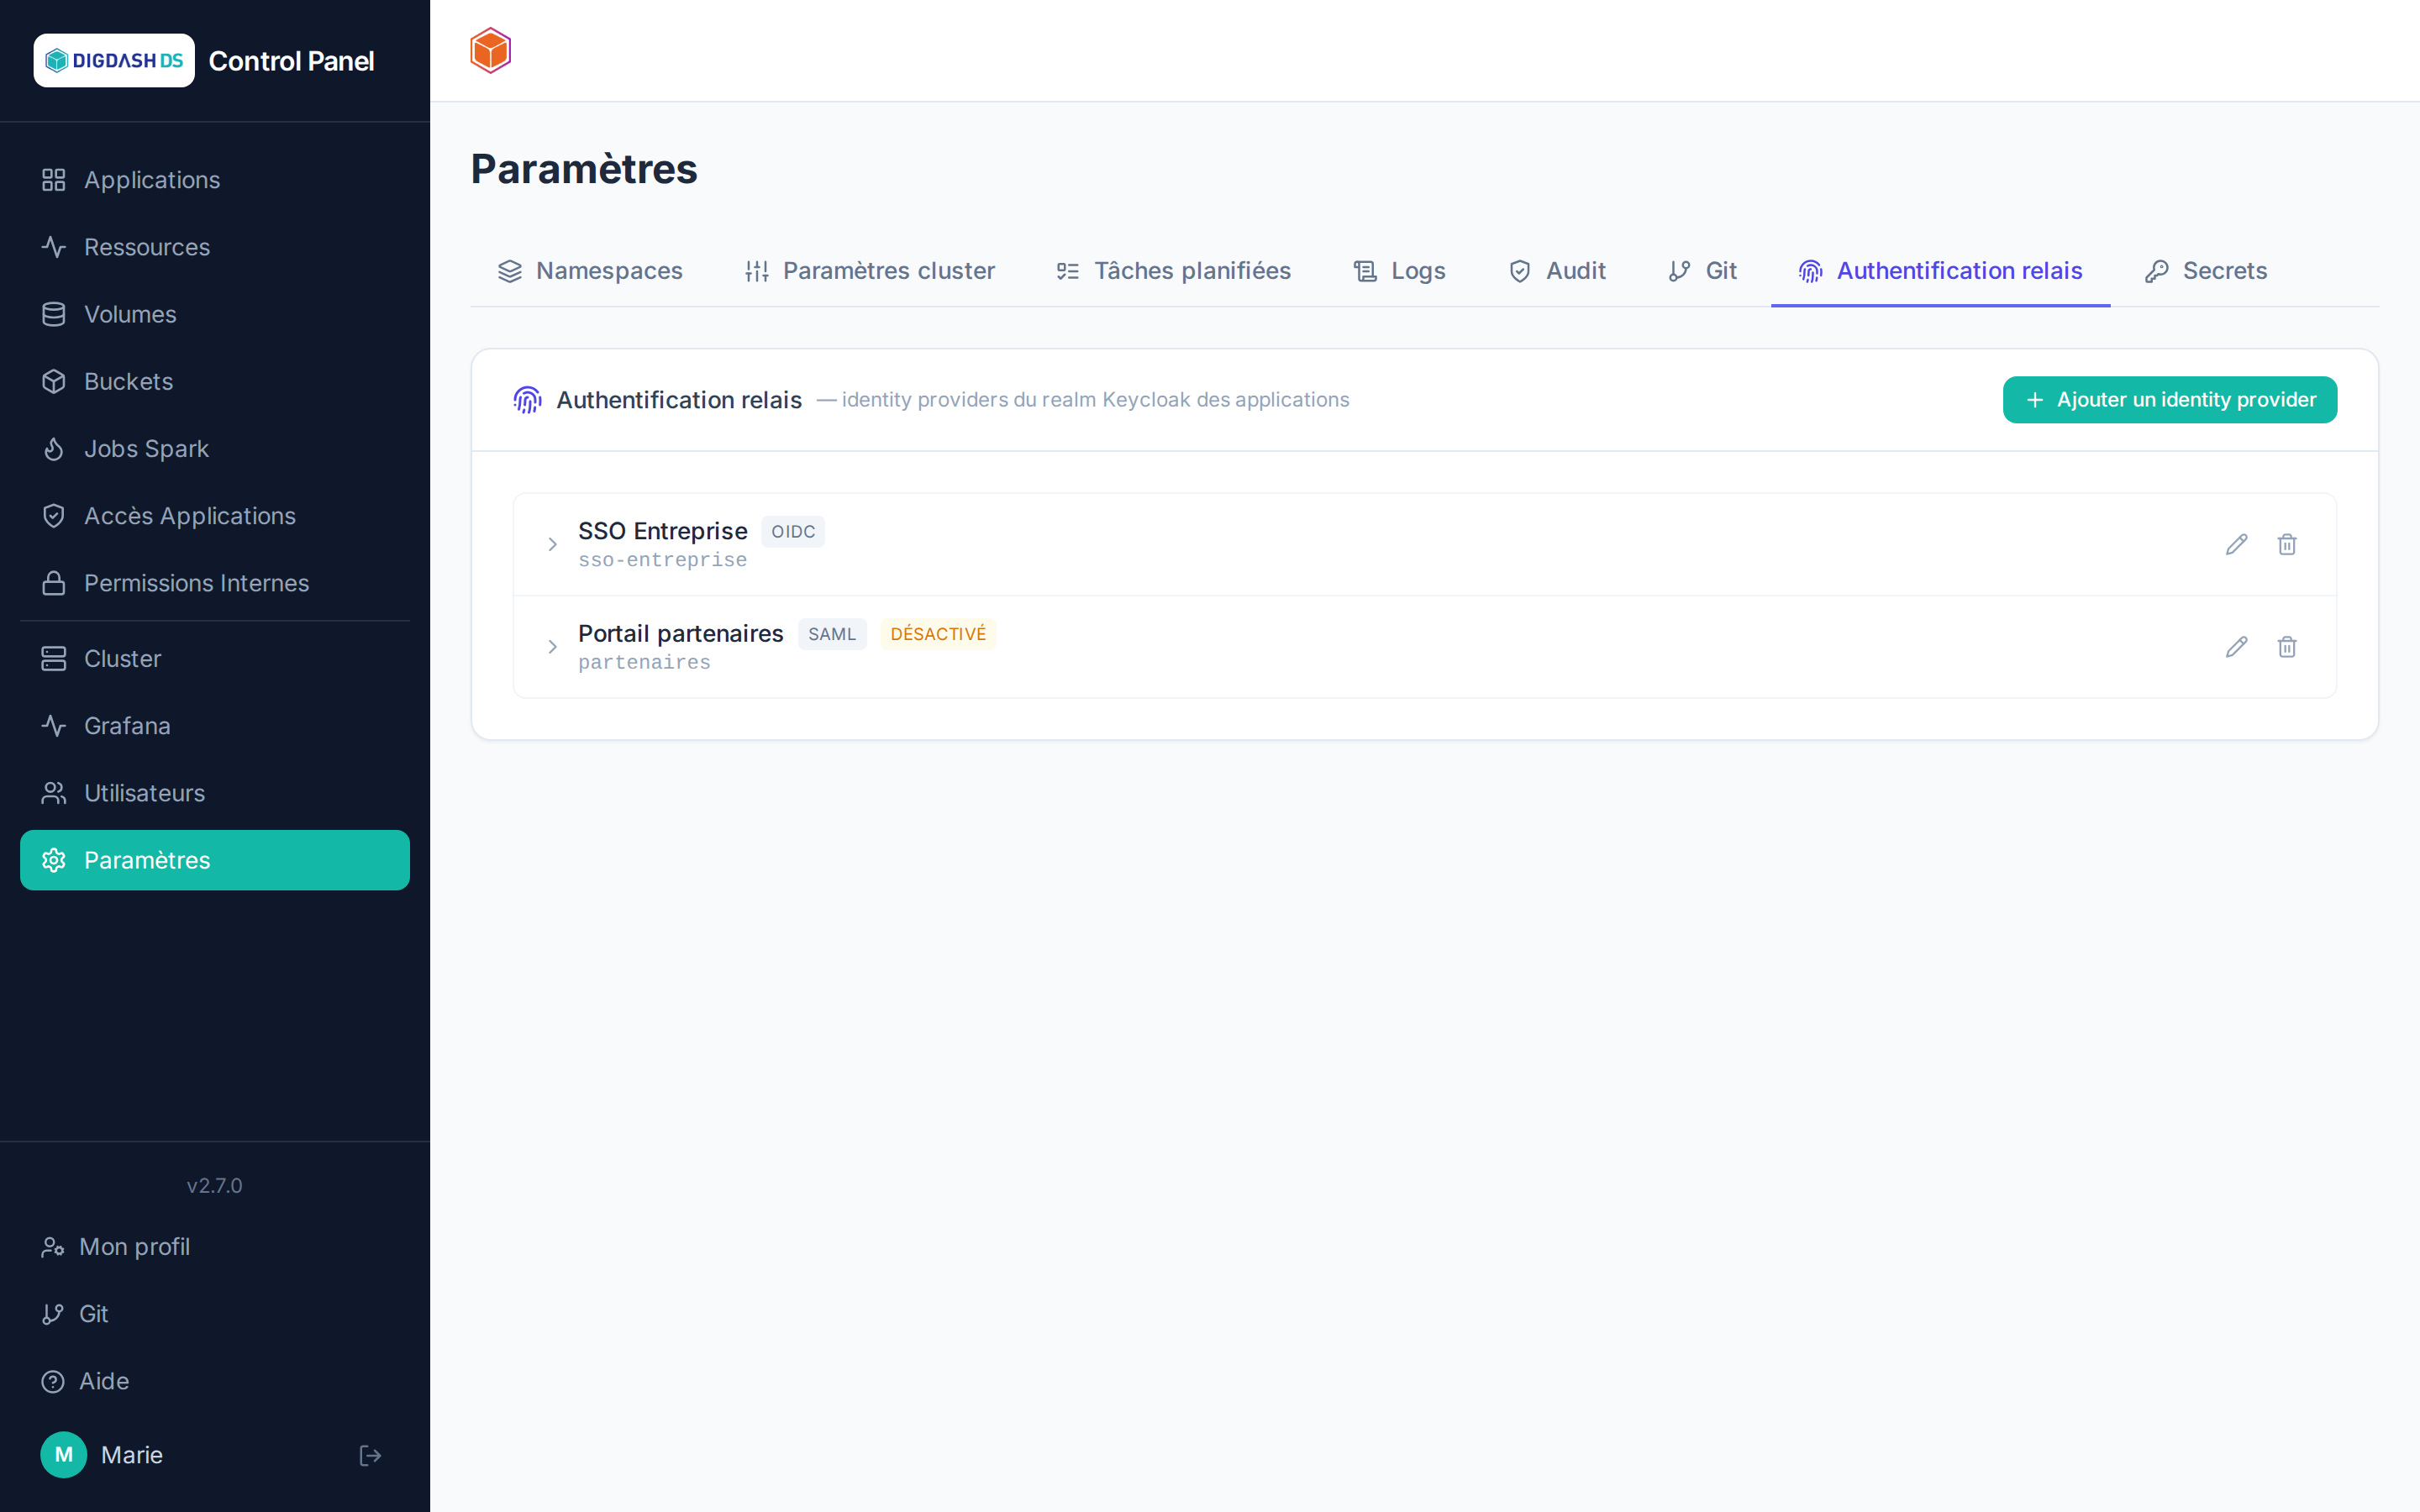Select the Buckets cube icon
Screen dimensions: 2420x1512
click(54, 381)
